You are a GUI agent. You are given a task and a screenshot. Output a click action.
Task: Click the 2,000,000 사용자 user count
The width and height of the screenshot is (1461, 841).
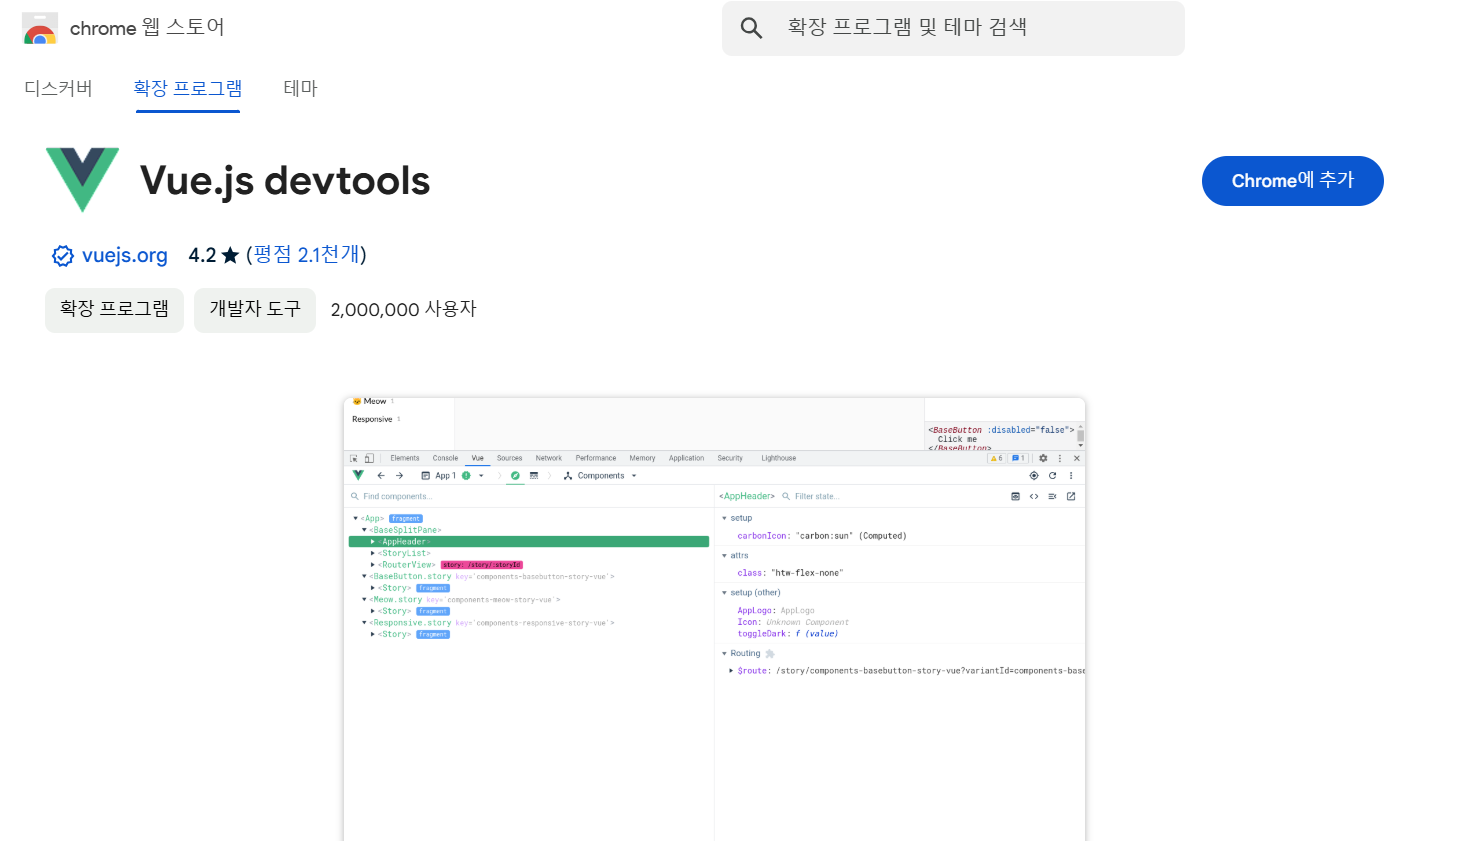[x=404, y=310]
